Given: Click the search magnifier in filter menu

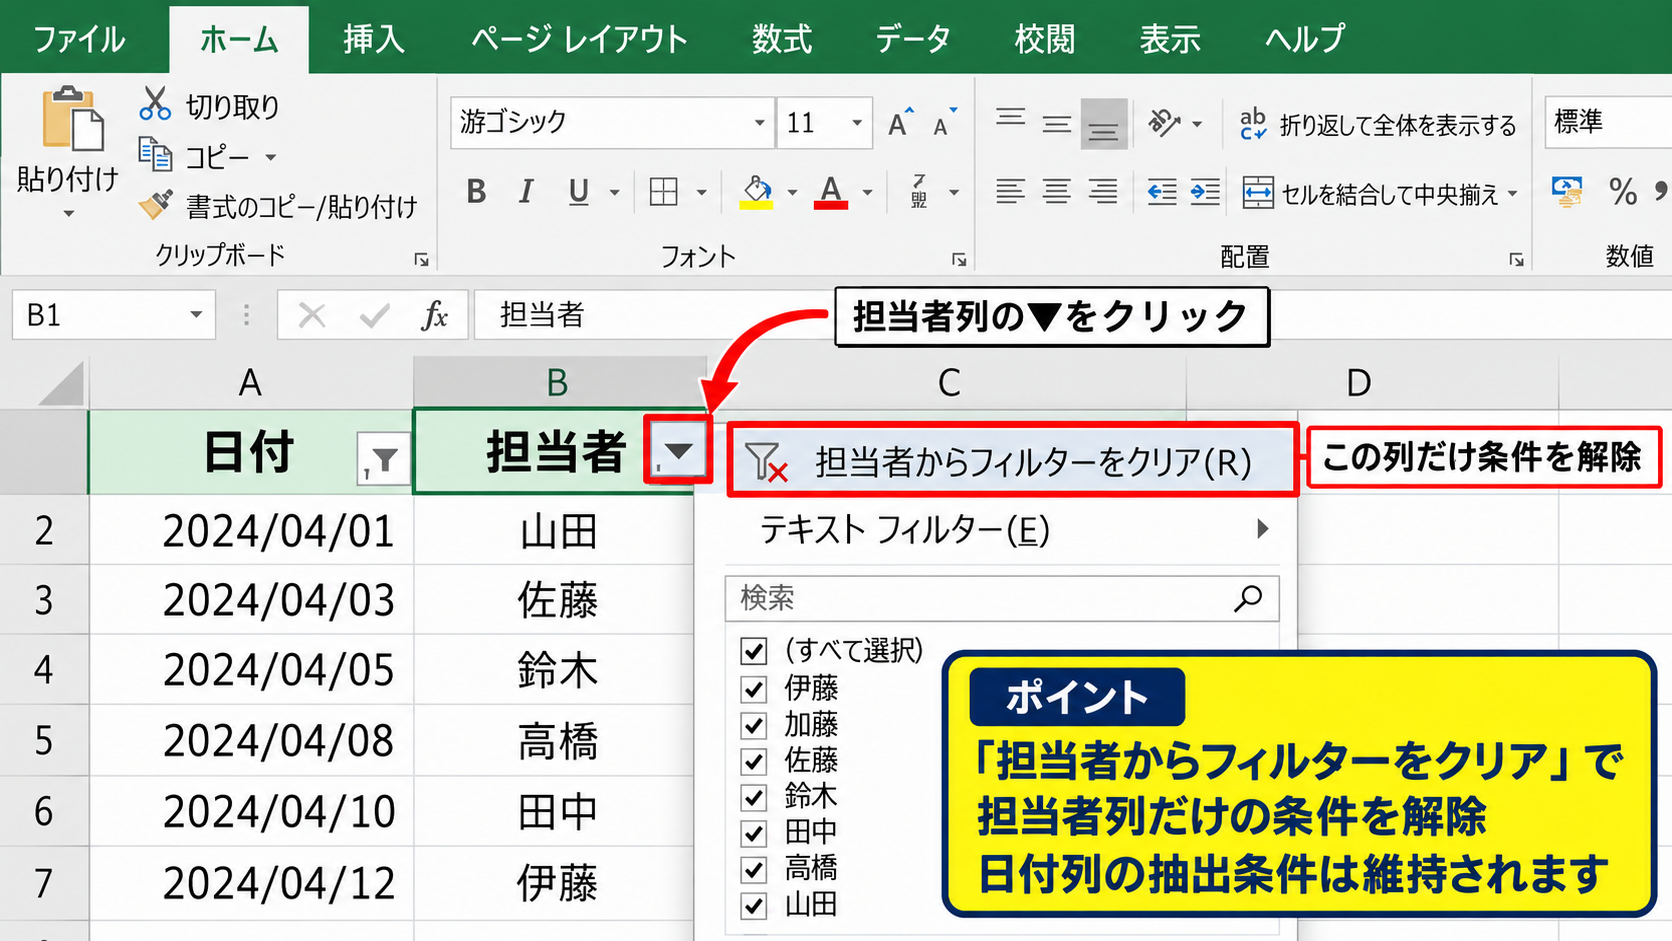Looking at the screenshot, I should [1248, 598].
